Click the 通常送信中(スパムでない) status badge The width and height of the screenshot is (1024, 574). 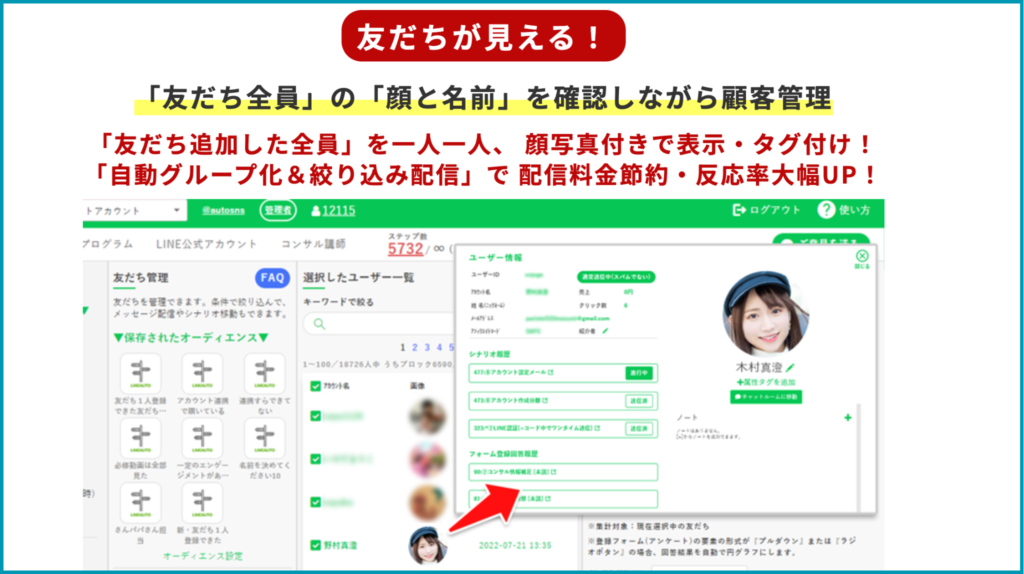616,277
